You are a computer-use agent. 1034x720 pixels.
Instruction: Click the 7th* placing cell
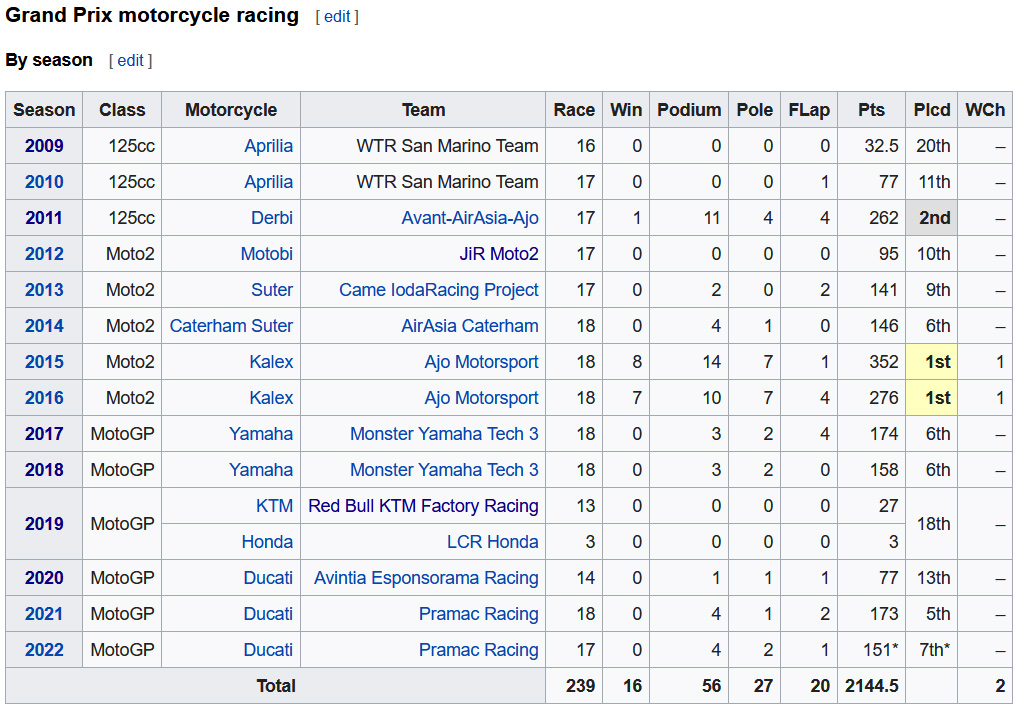pyautogui.click(x=932, y=649)
